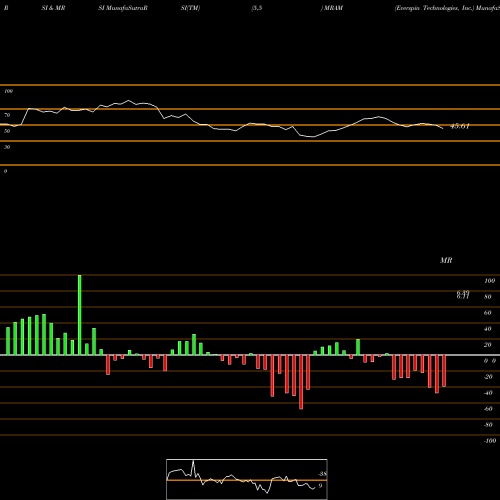Click the '50' label on the RSI axis
The image size is (500, 500).
[x=7, y=131]
